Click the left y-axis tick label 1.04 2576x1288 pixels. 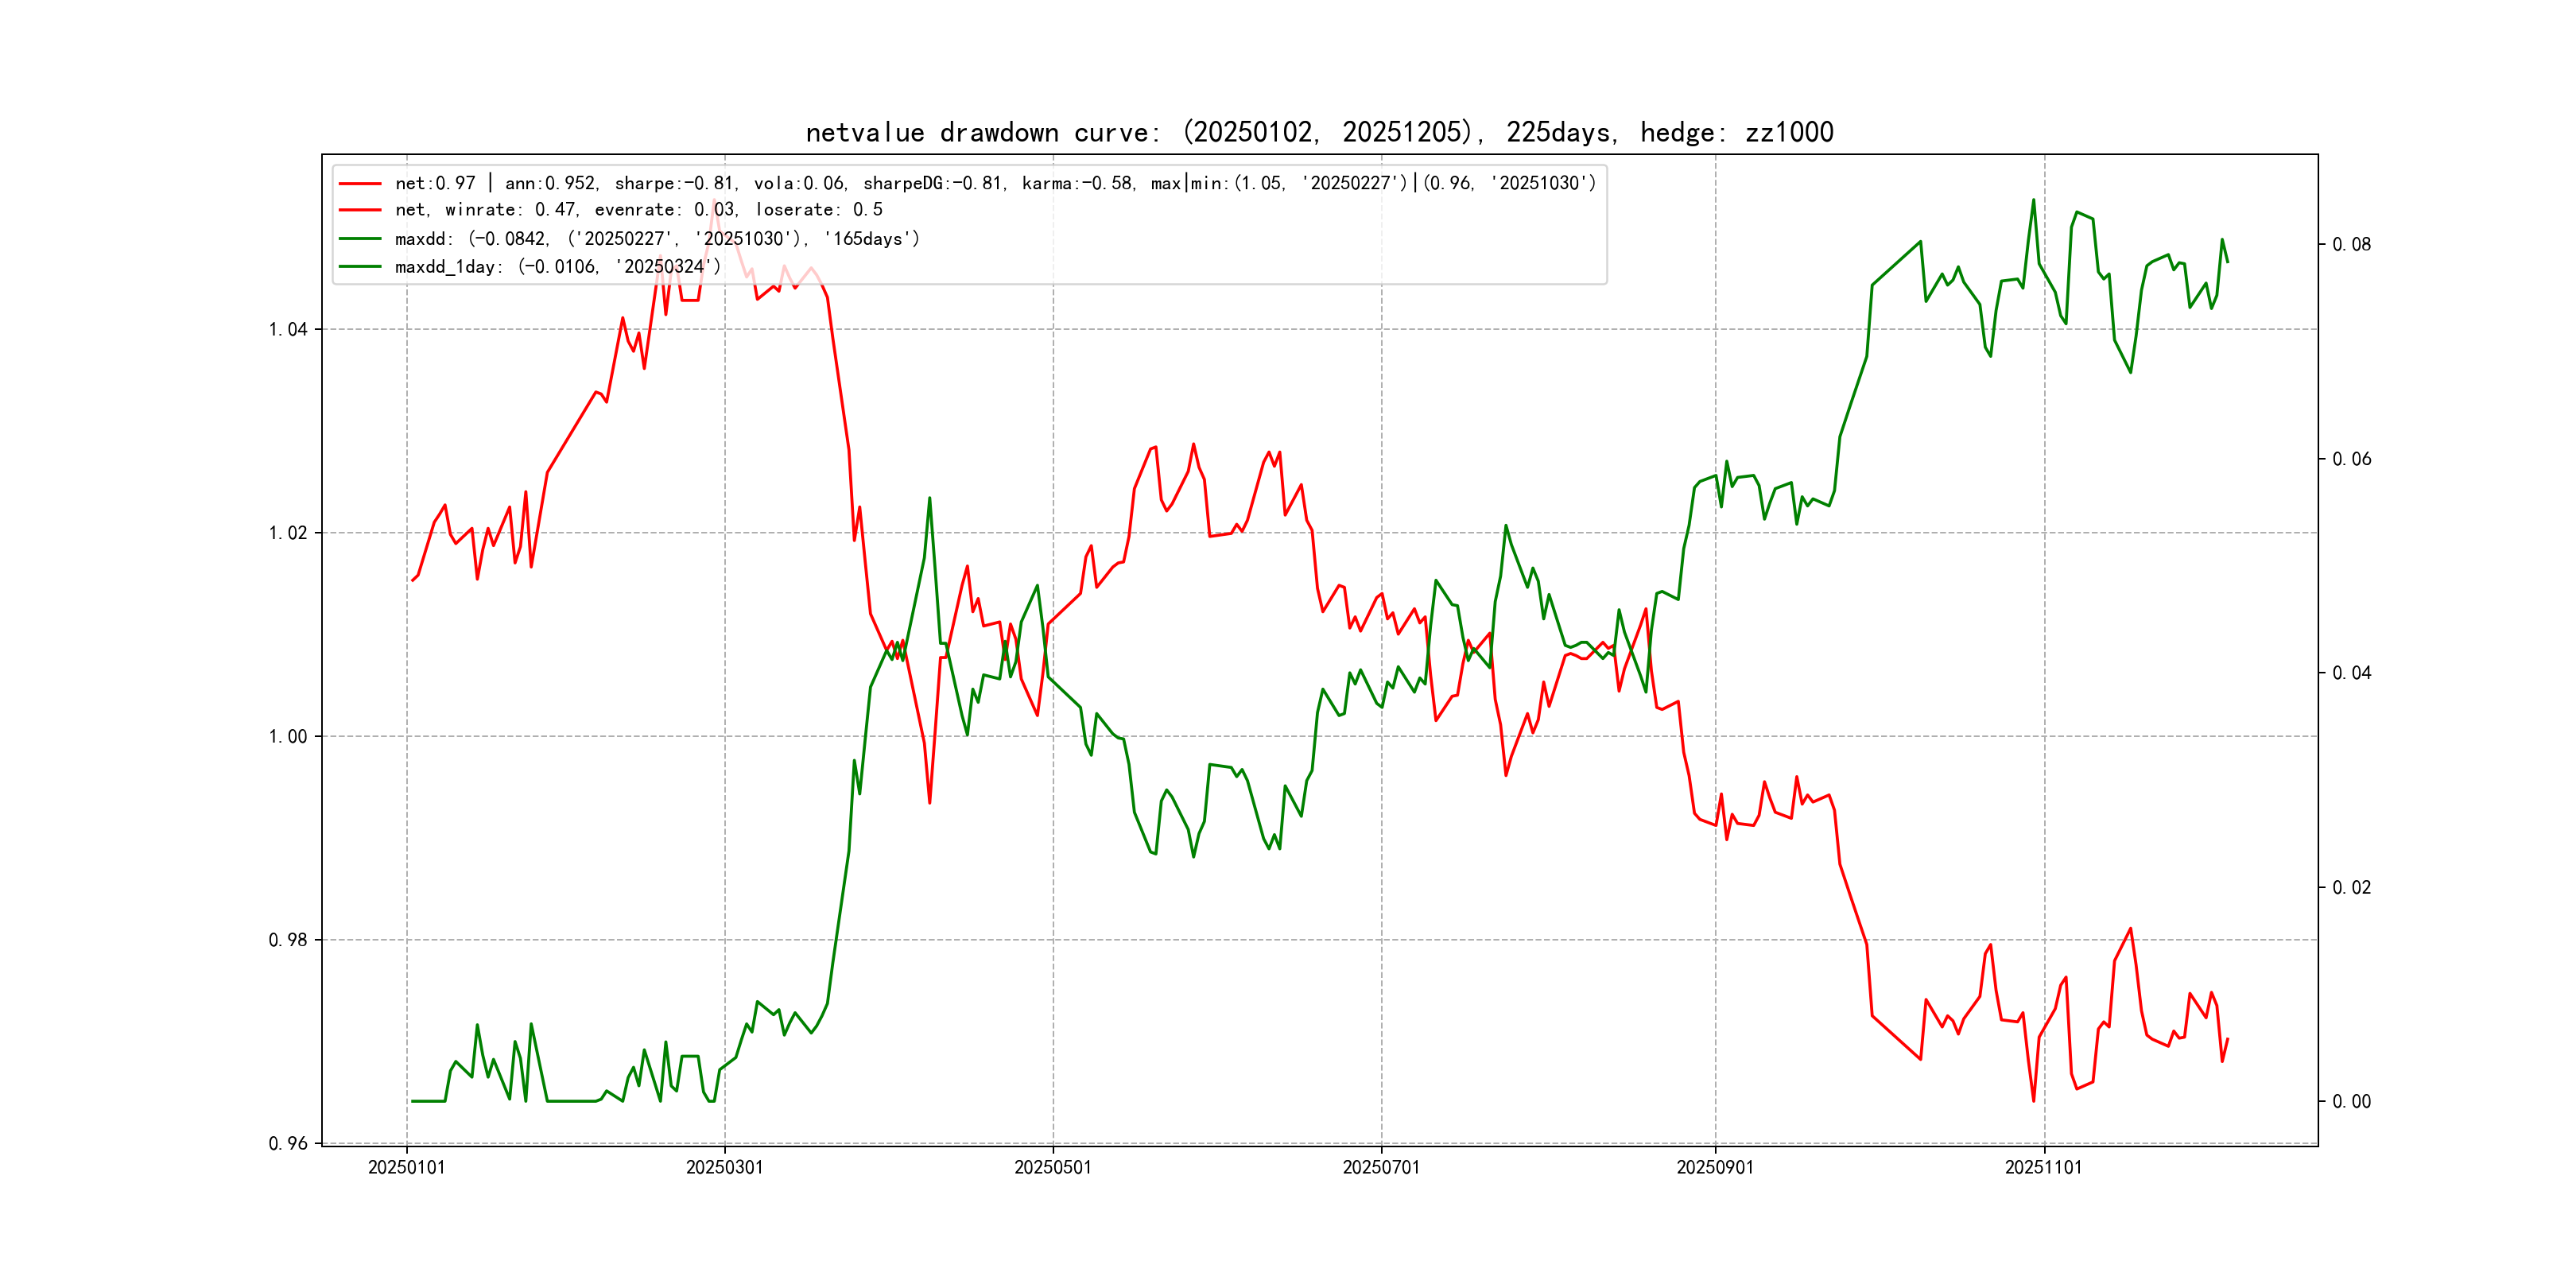pos(288,330)
